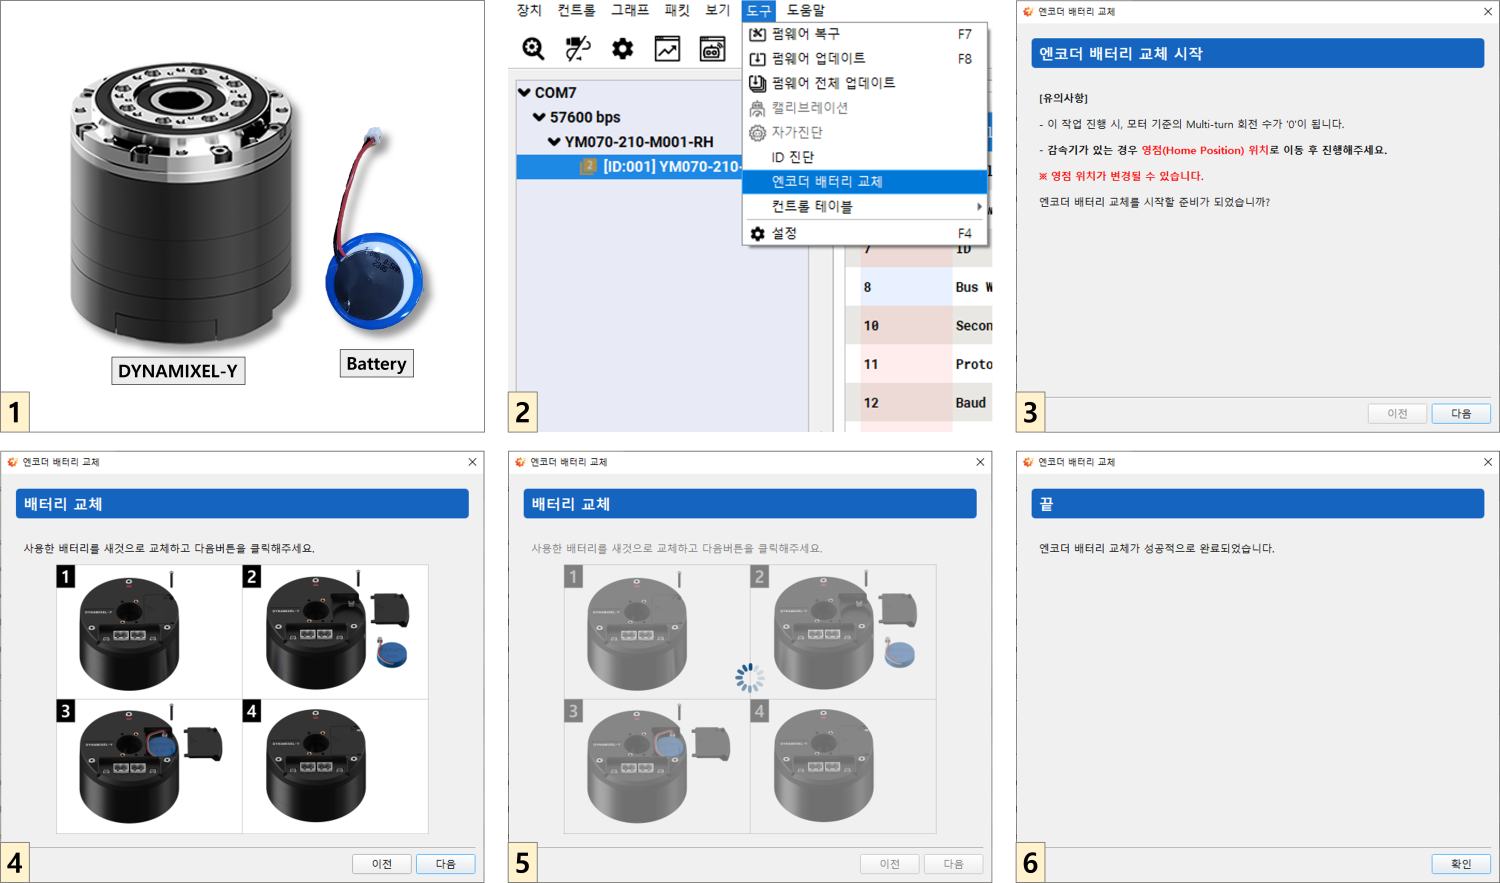The width and height of the screenshot is (1500, 883).
Task: Open the 패킷 menu
Action: pyautogui.click(x=677, y=10)
